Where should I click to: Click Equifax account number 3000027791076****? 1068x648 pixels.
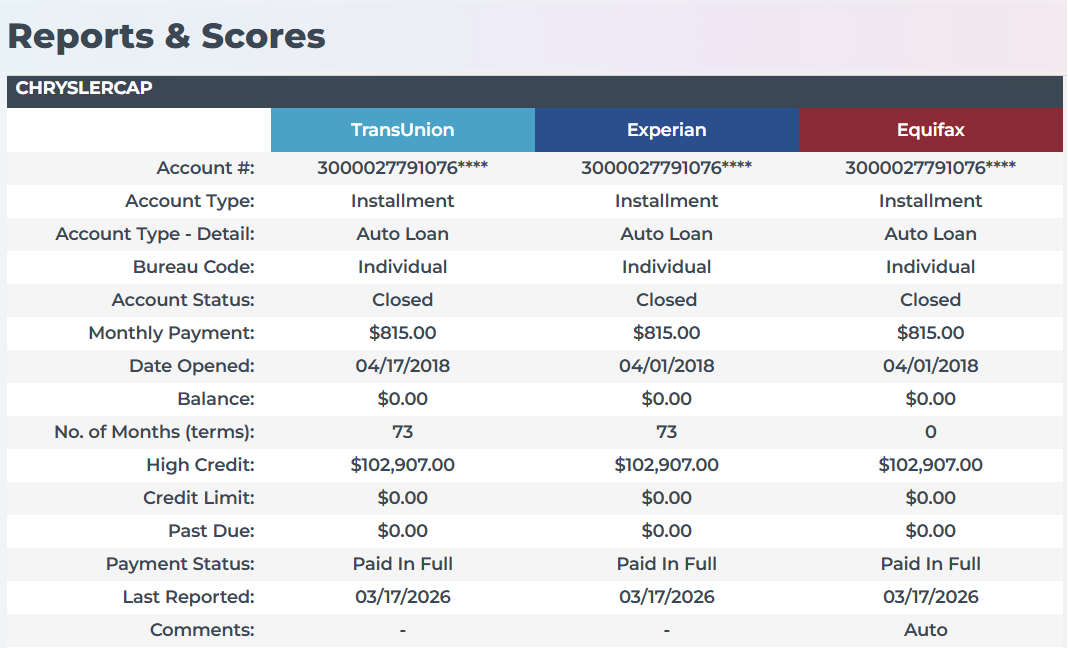point(930,168)
